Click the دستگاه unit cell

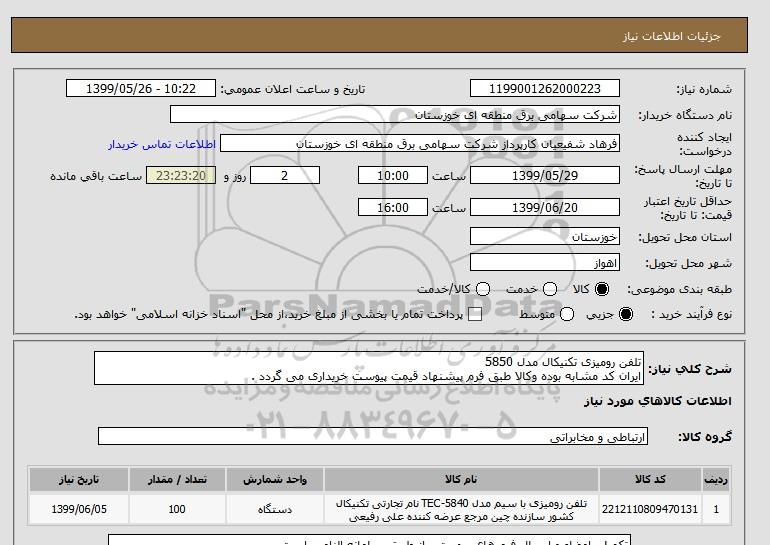click(275, 509)
